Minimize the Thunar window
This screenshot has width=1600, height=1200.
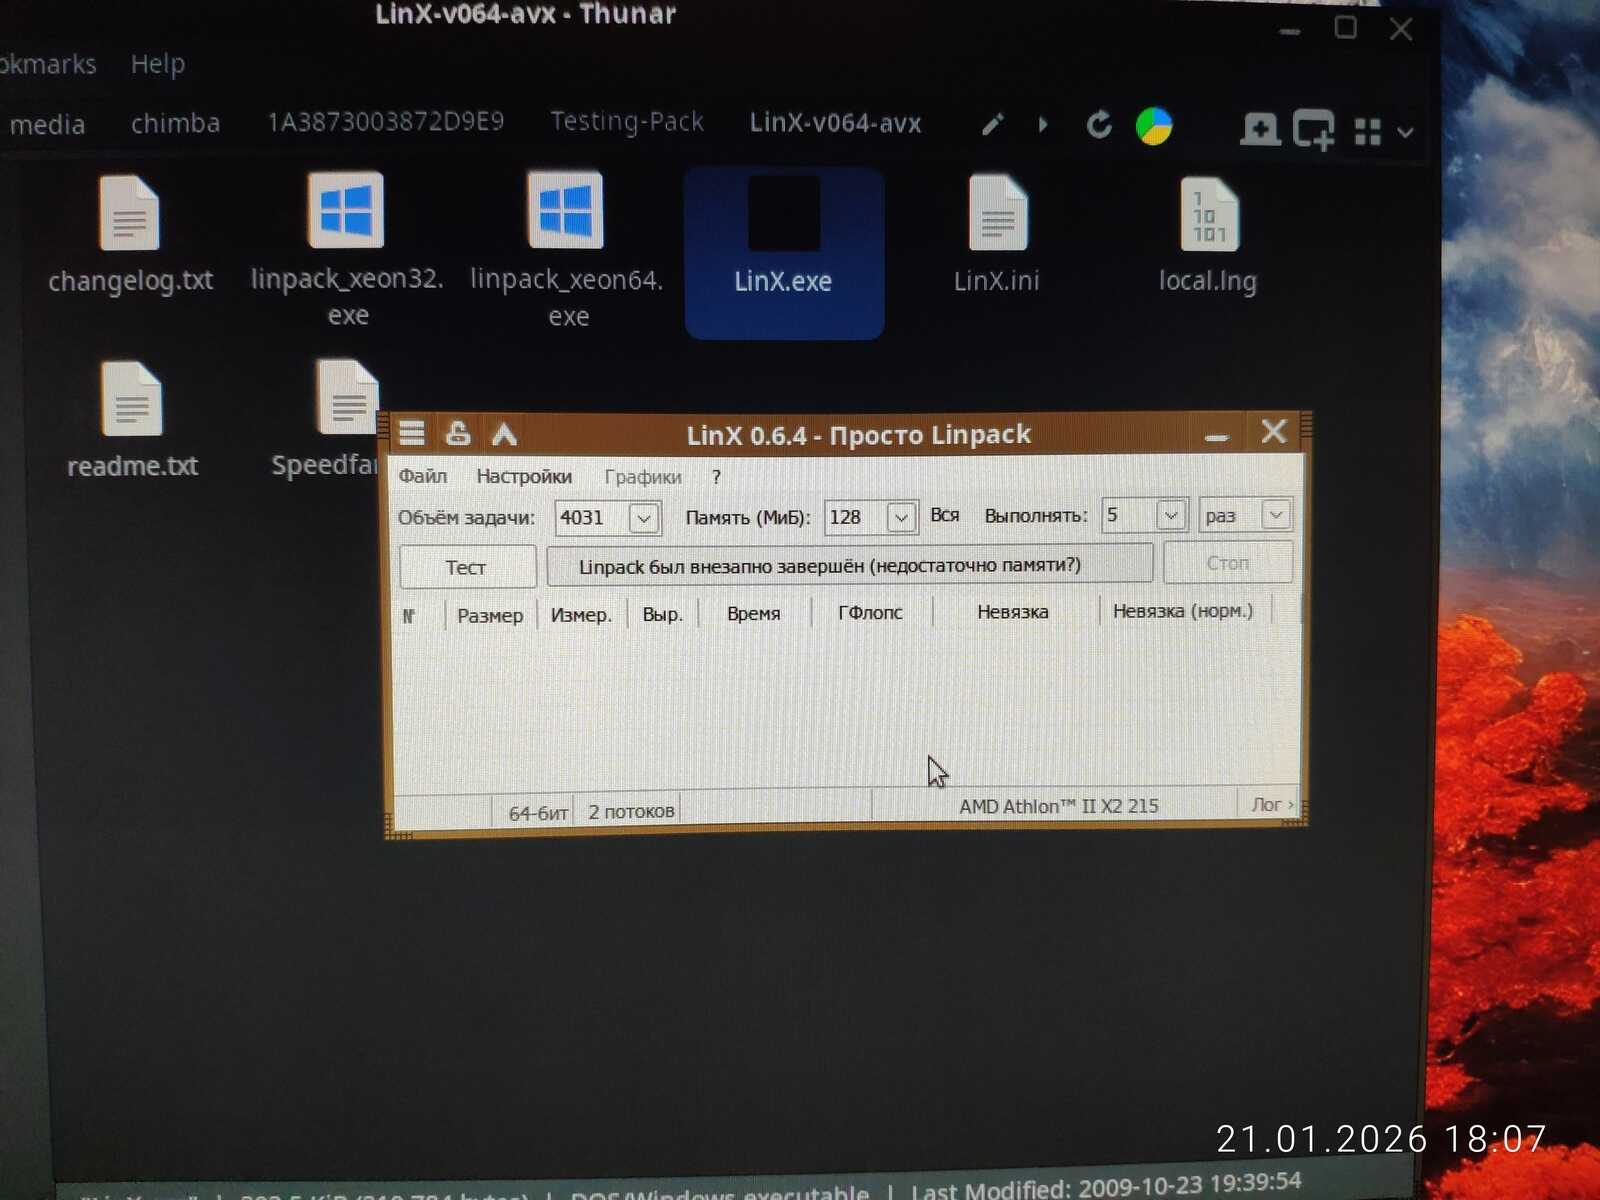point(1290,32)
